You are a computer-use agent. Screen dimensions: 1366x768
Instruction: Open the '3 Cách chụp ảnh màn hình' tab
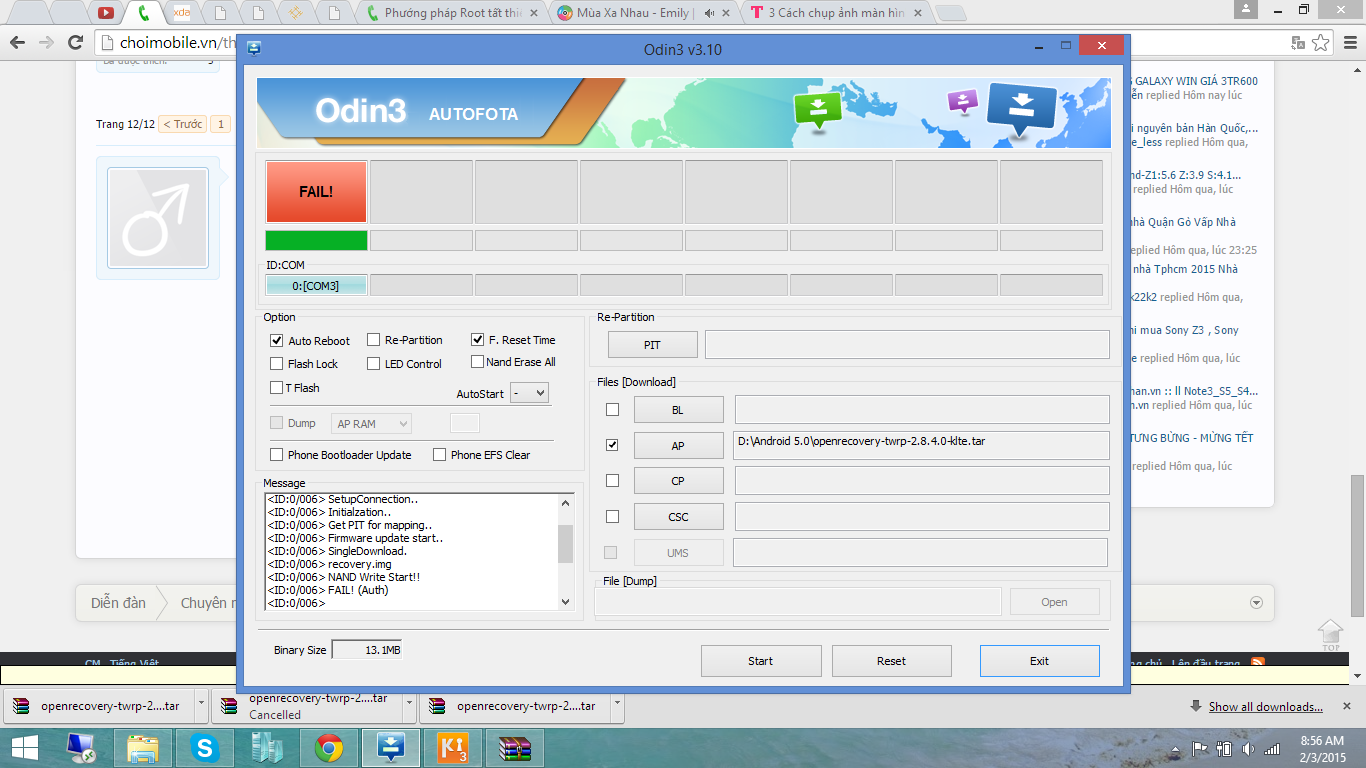coord(835,13)
